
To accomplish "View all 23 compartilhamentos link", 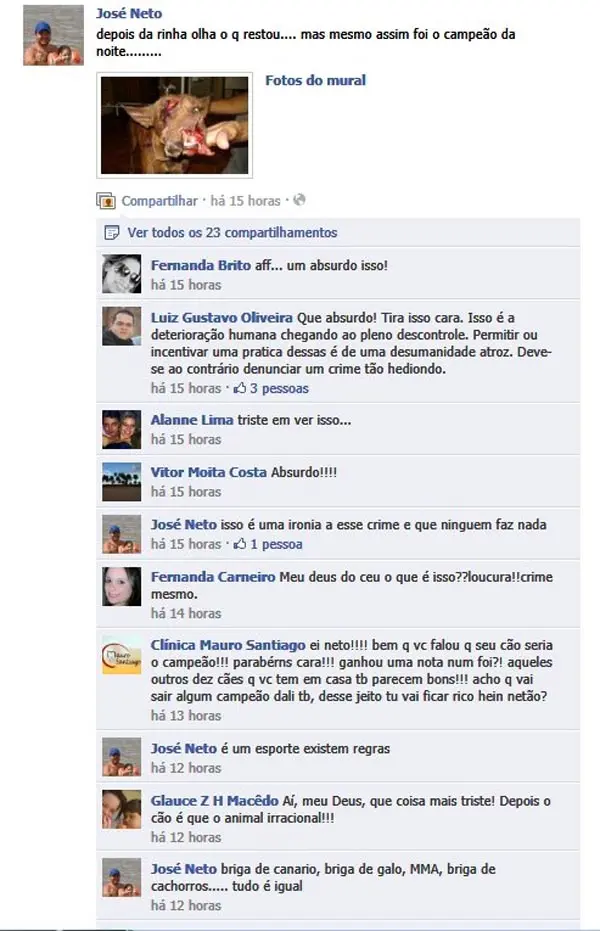I will pos(232,233).
